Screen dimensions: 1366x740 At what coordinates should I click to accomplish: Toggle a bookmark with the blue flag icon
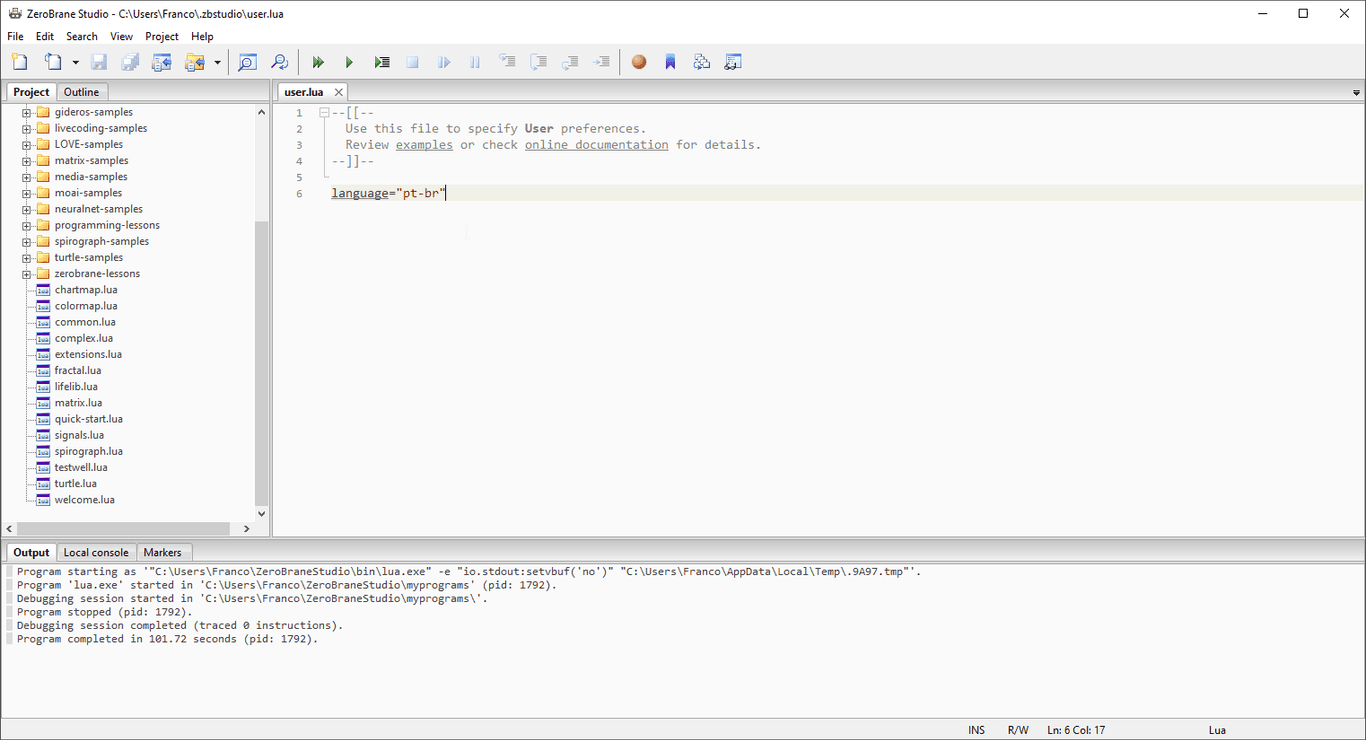point(670,61)
